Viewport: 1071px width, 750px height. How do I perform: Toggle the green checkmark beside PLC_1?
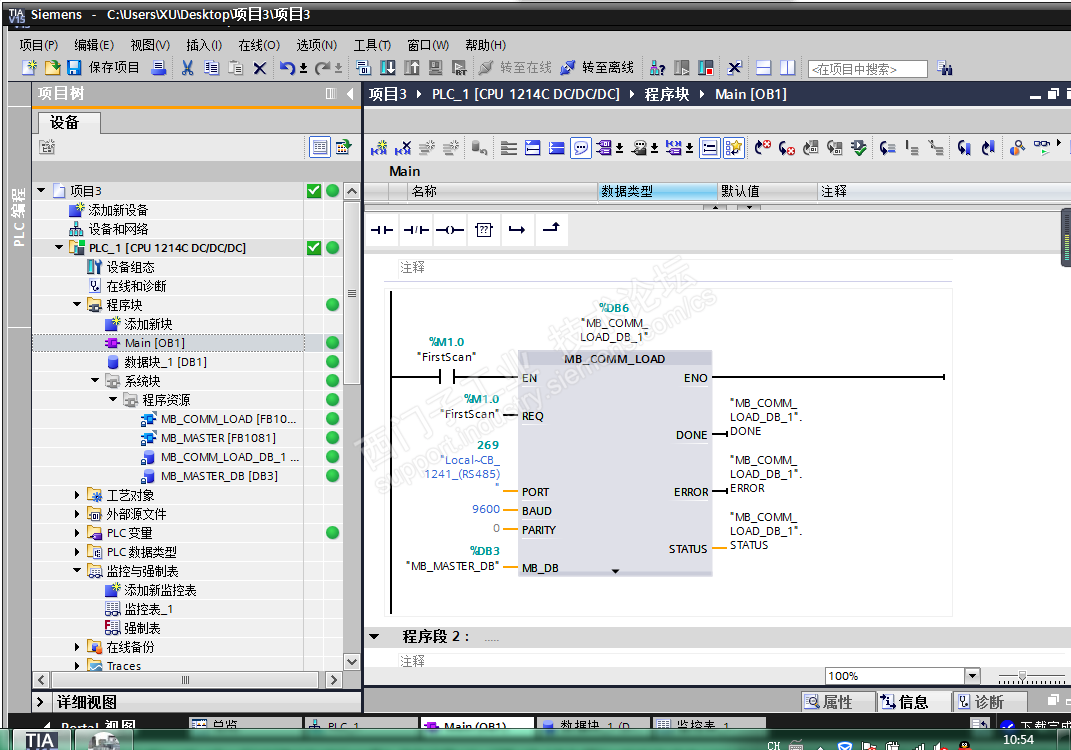point(314,248)
